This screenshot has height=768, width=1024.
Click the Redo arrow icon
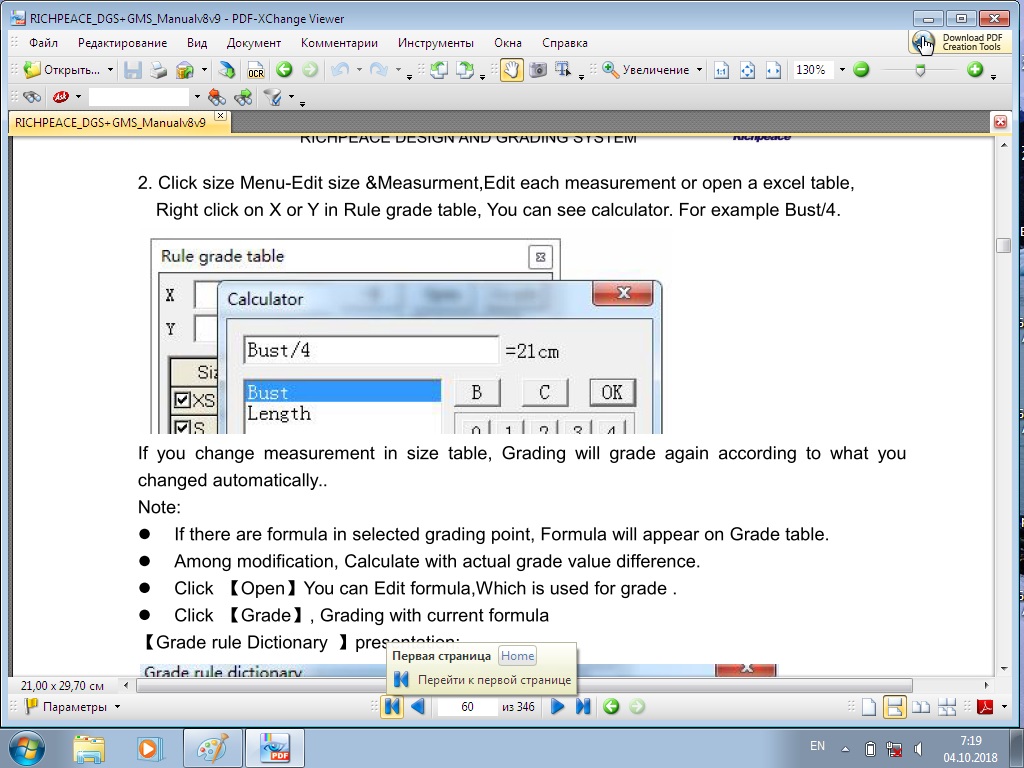pos(379,70)
